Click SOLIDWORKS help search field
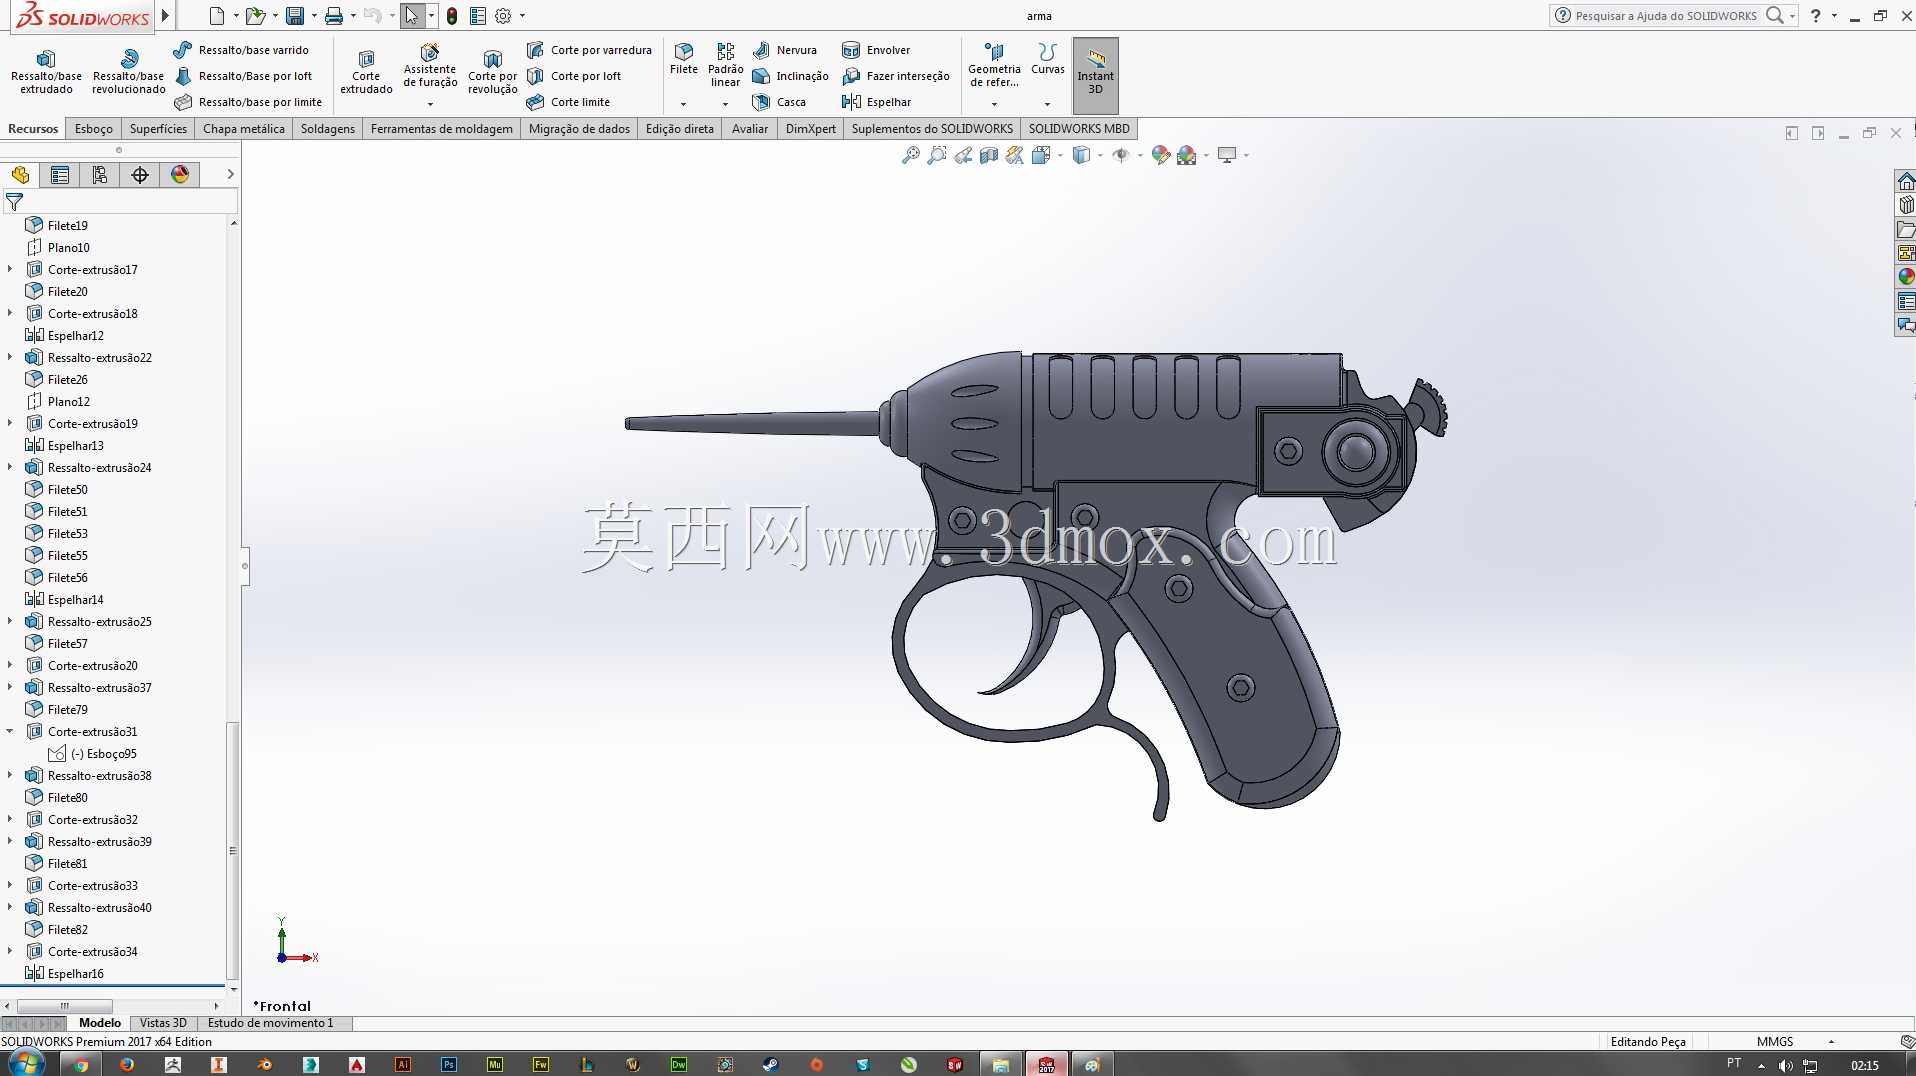This screenshot has width=1916, height=1076. tap(1665, 16)
